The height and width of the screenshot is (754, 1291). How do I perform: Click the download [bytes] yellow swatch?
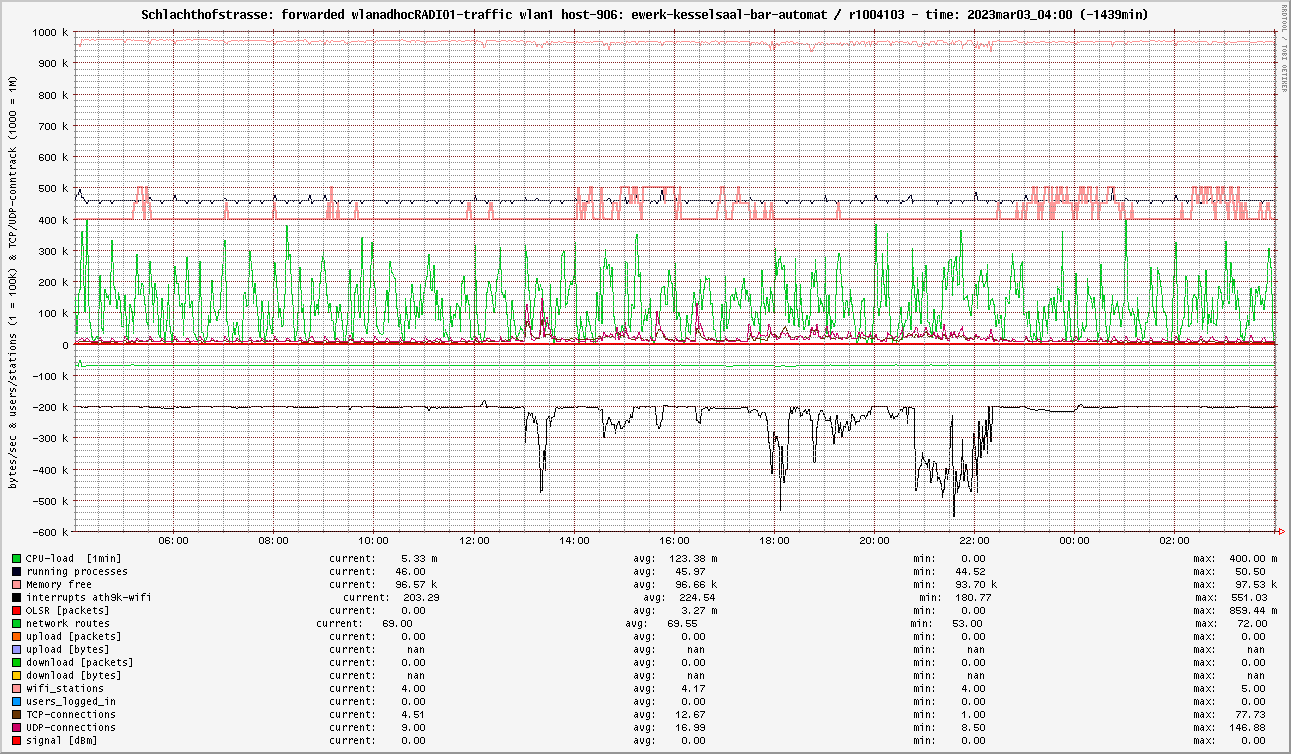point(17,675)
